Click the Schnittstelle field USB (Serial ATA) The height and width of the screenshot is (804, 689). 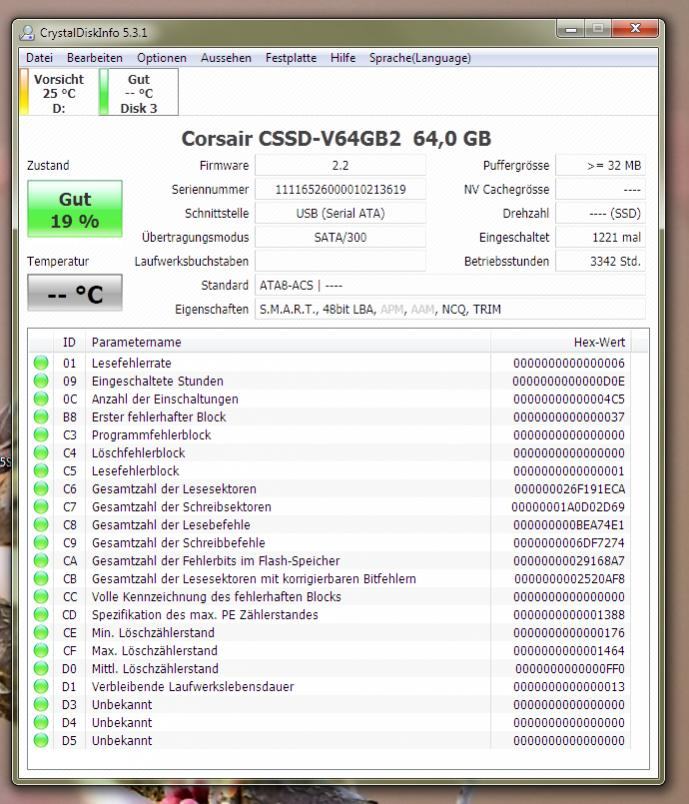tap(340, 213)
